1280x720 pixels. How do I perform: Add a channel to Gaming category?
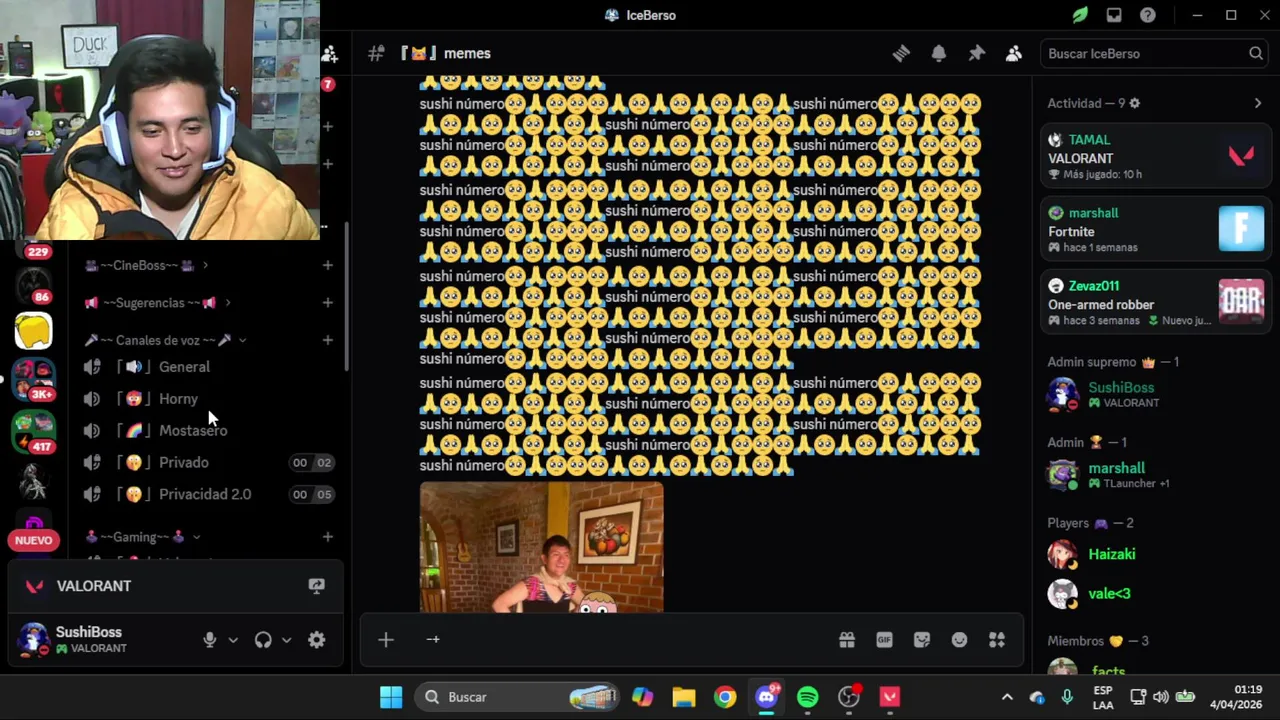[327, 537]
